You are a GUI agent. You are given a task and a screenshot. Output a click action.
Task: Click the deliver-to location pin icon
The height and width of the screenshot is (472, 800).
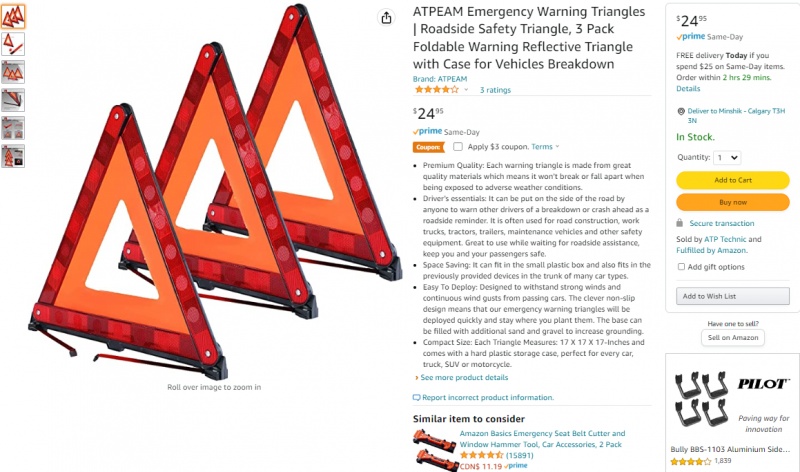681,111
